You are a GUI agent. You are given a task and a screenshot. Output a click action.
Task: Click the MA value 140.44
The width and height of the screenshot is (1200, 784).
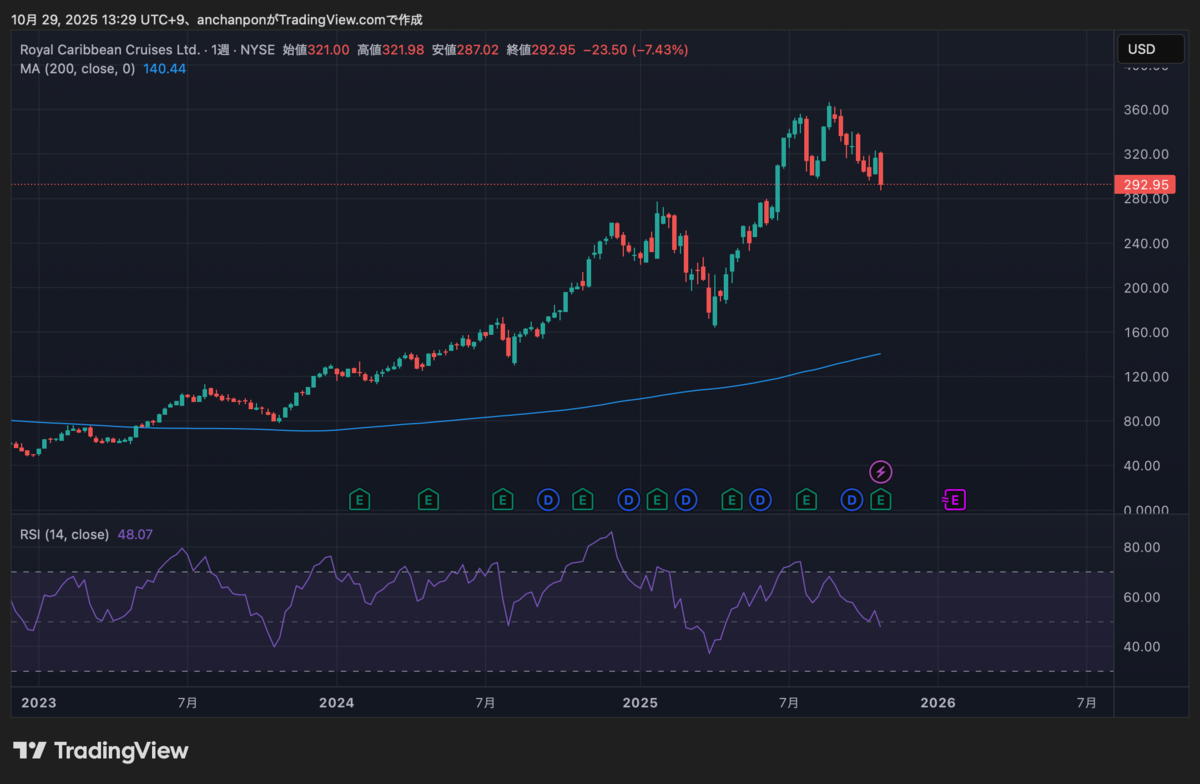click(x=164, y=69)
